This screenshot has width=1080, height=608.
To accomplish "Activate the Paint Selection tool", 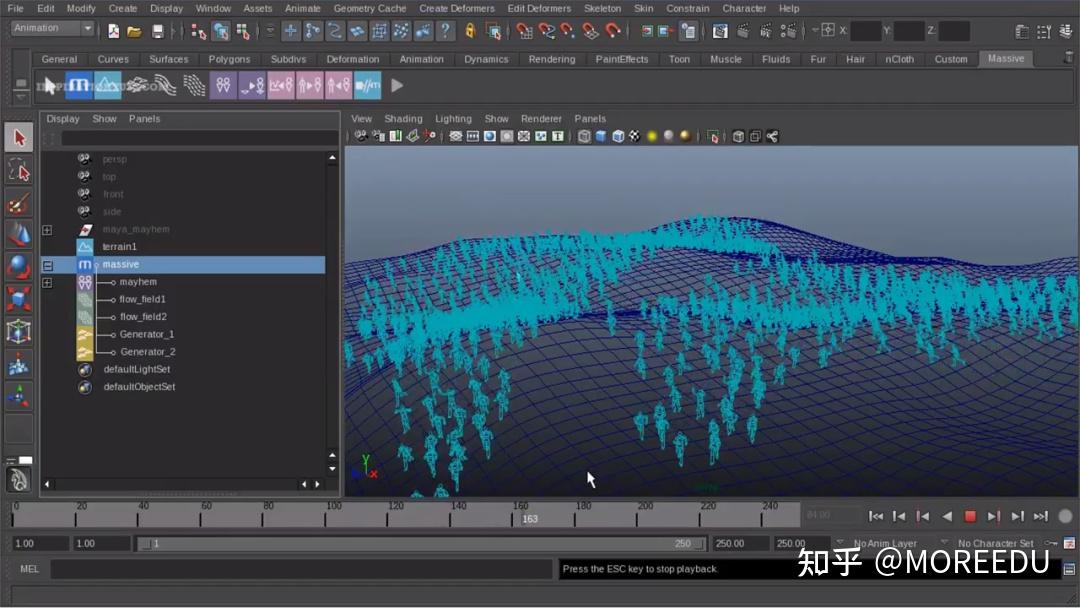I will pos(18,203).
